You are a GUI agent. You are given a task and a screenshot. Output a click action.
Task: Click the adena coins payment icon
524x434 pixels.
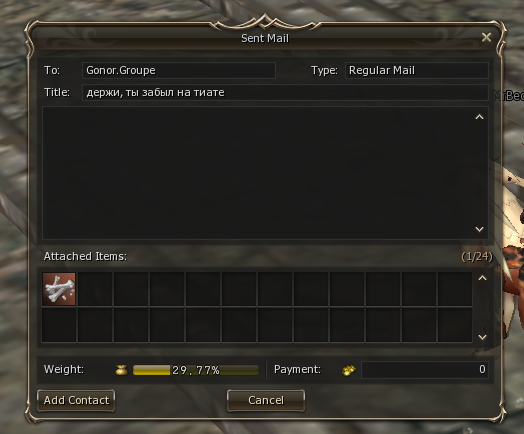[349, 370]
